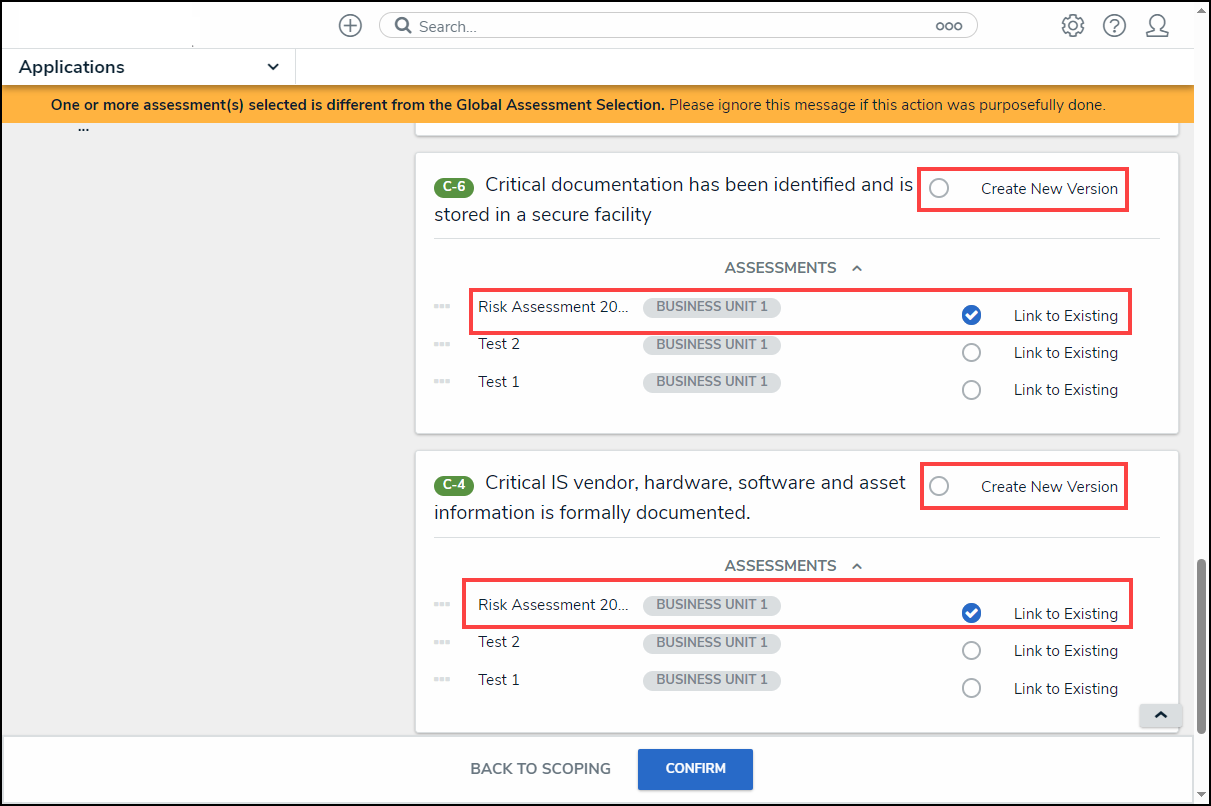Open the user profile icon
The width and height of the screenshot is (1211, 806).
click(1157, 26)
